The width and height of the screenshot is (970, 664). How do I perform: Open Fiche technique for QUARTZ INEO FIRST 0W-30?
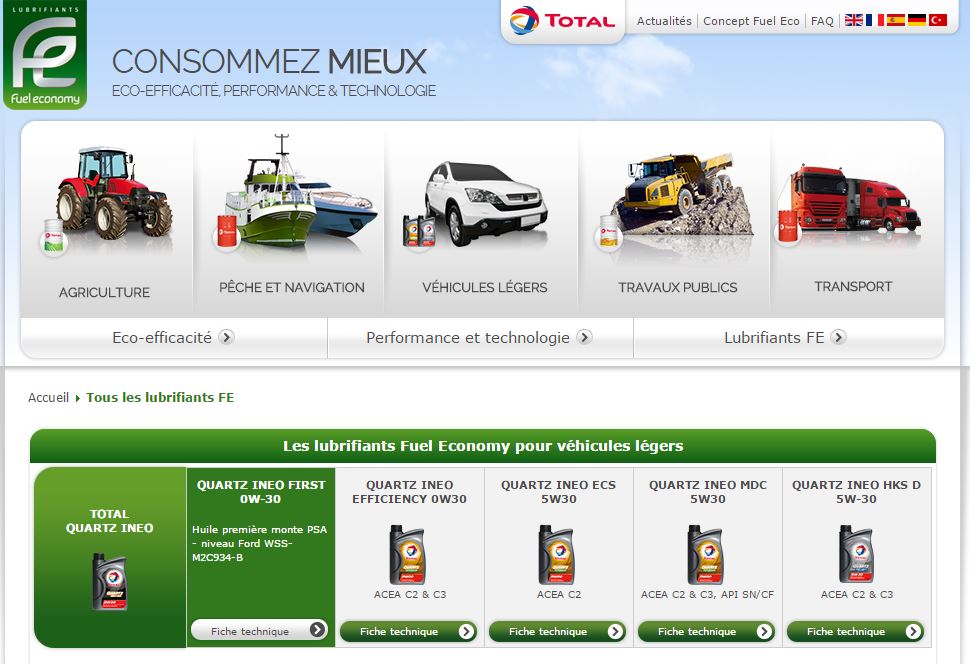(260, 631)
